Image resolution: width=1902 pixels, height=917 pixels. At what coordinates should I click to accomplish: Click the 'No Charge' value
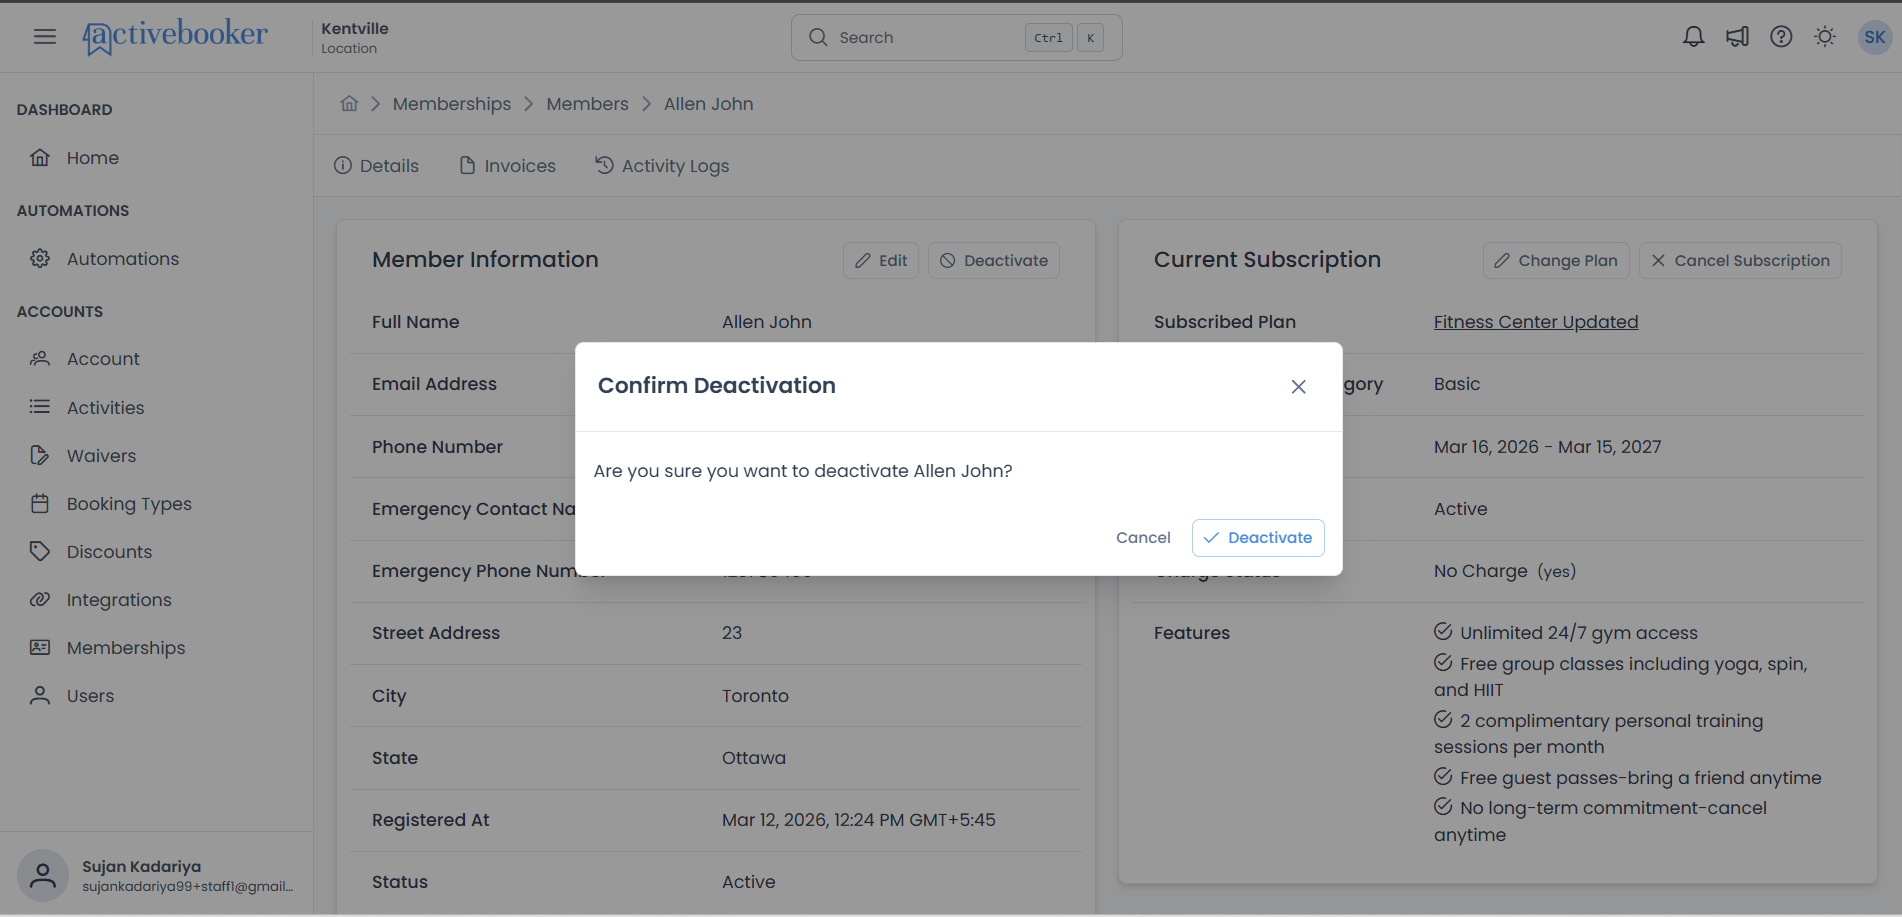(1481, 571)
